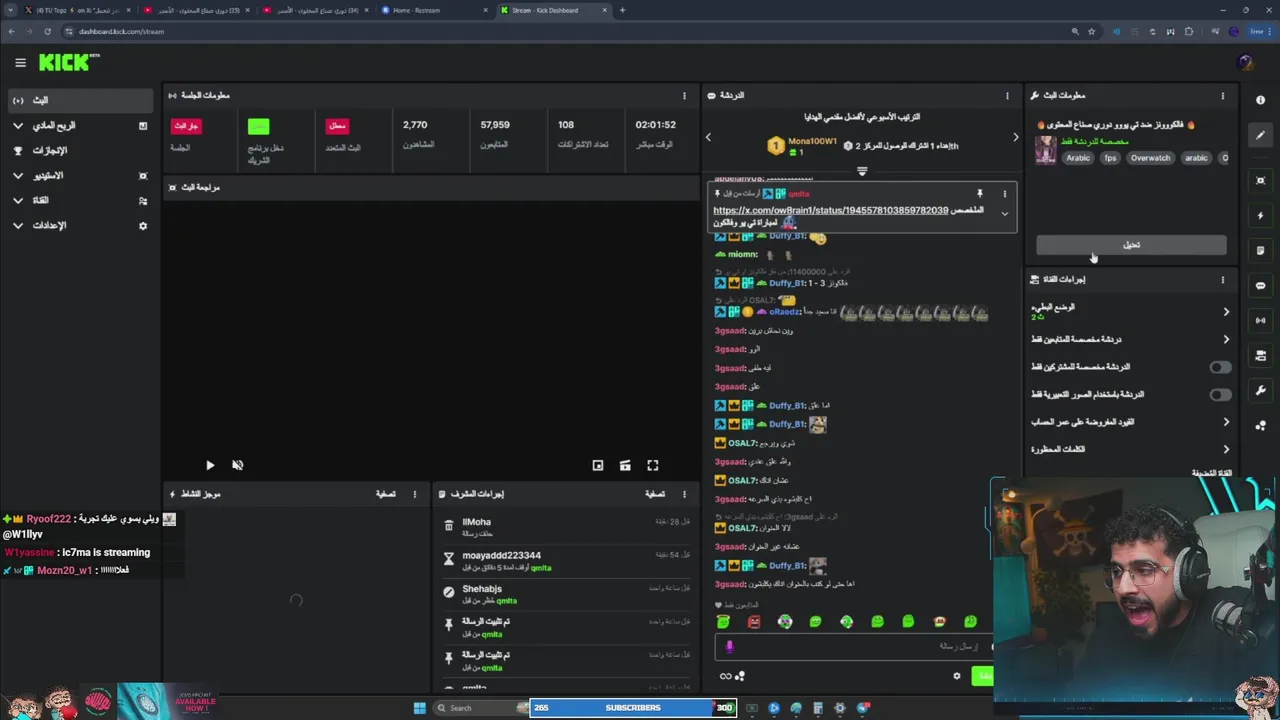Open banned words (الكلمات المحظورة) settings
The image size is (1280, 720).
[x=1131, y=449]
